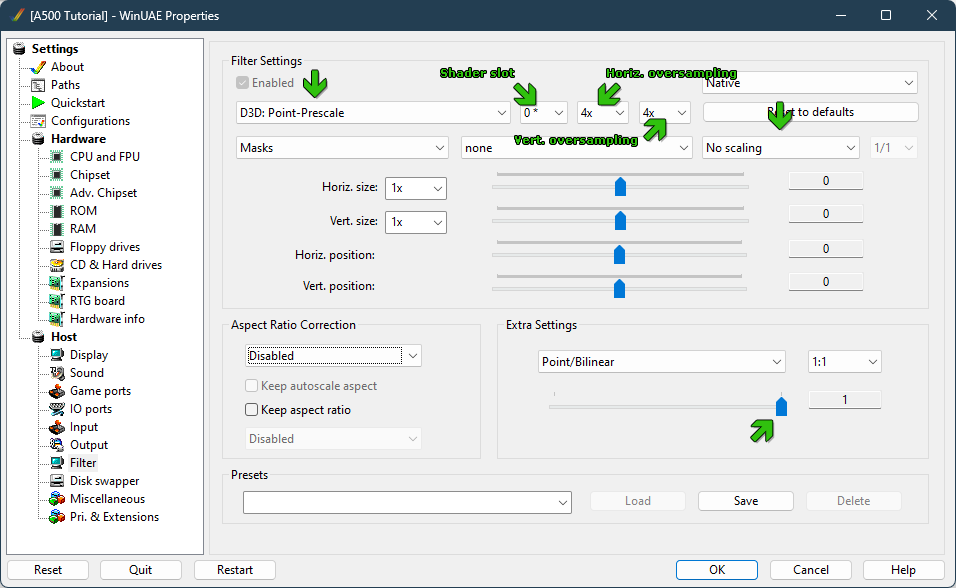Screen dimensions: 956x588
Task: Open the Native dropdown in Filter Settings
Action: pos(810,83)
